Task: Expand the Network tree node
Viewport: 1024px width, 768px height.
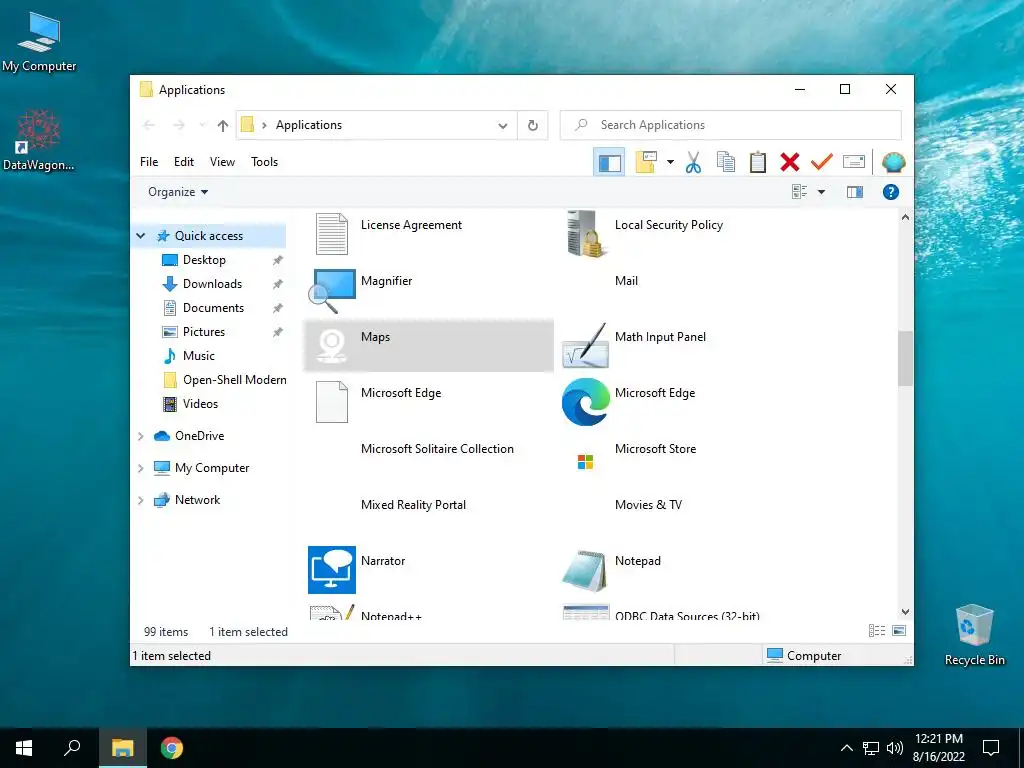Action: pos(140,500)
